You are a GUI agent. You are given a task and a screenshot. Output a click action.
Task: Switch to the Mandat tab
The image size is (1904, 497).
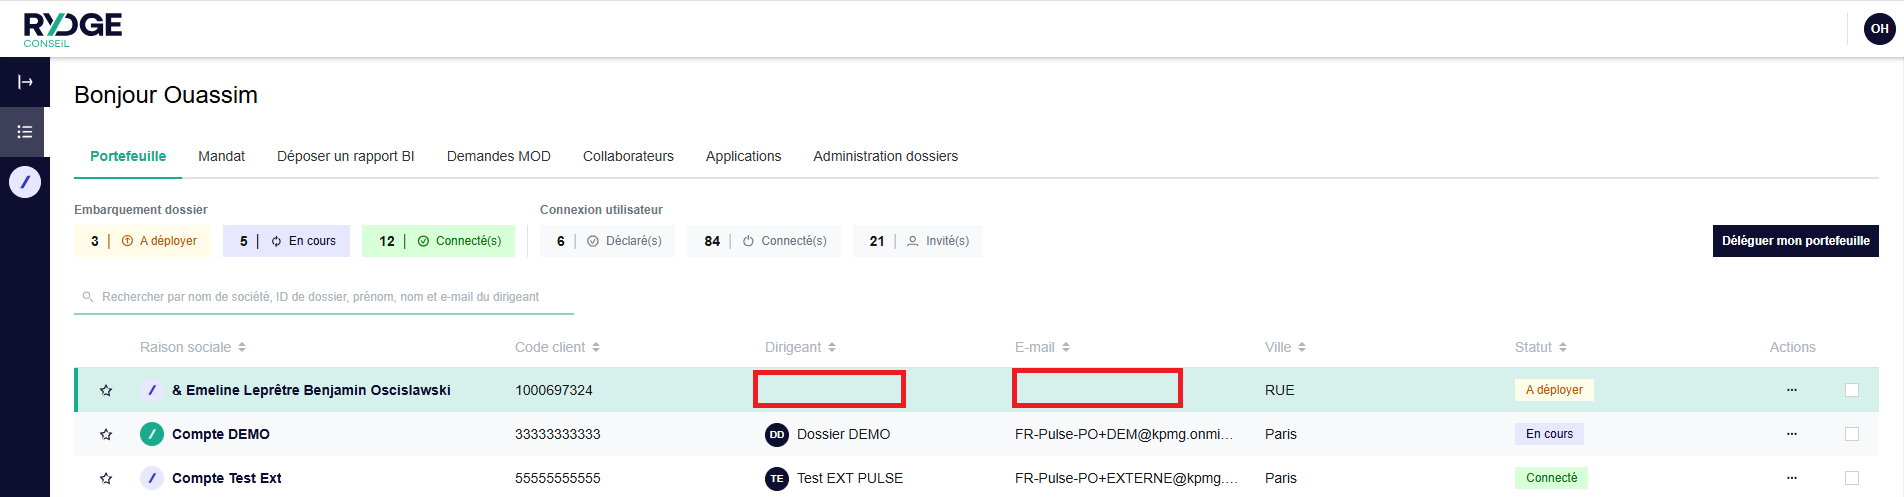(221, 156)
